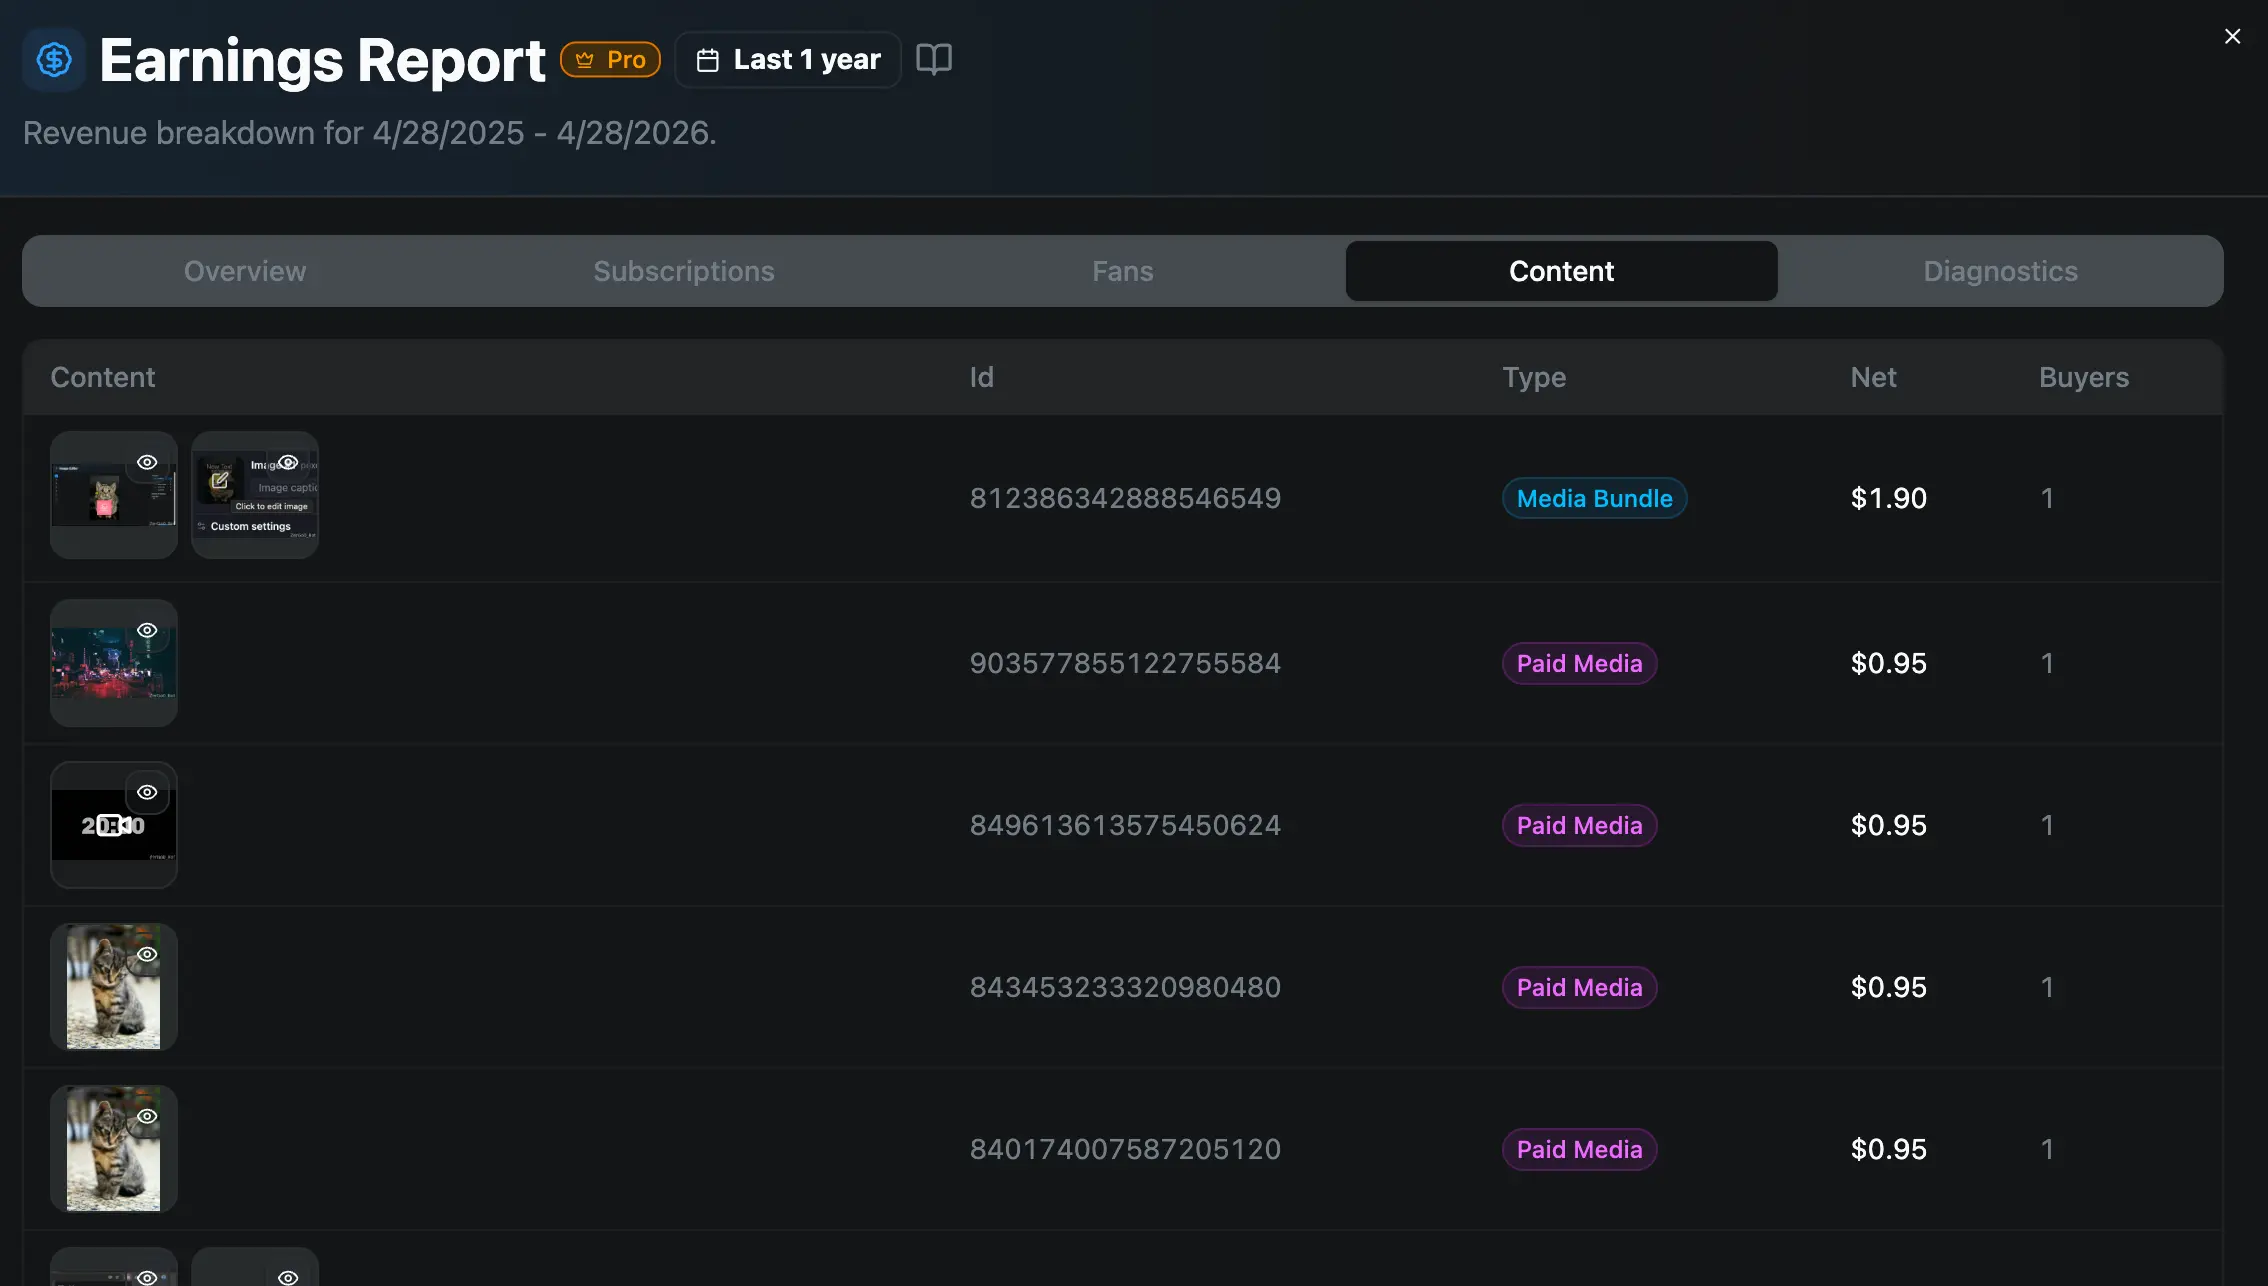Viewport: 2268px width, 1286px height.
Task: Open the cat editor thumbnail in Media Bundle row
Action: tap(114, 495)
